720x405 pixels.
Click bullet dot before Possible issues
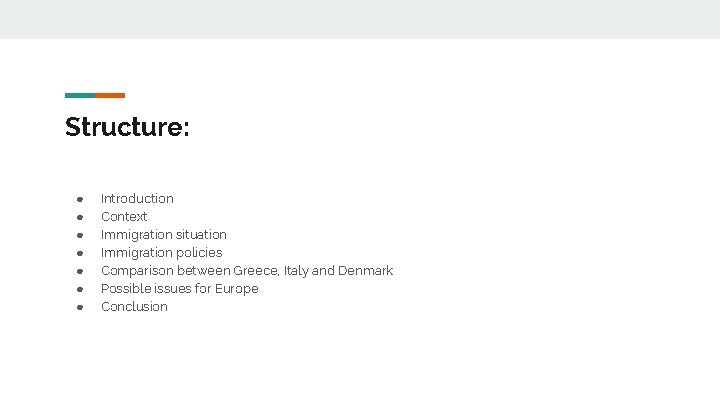pyautogui.click(x=80, y=289)
